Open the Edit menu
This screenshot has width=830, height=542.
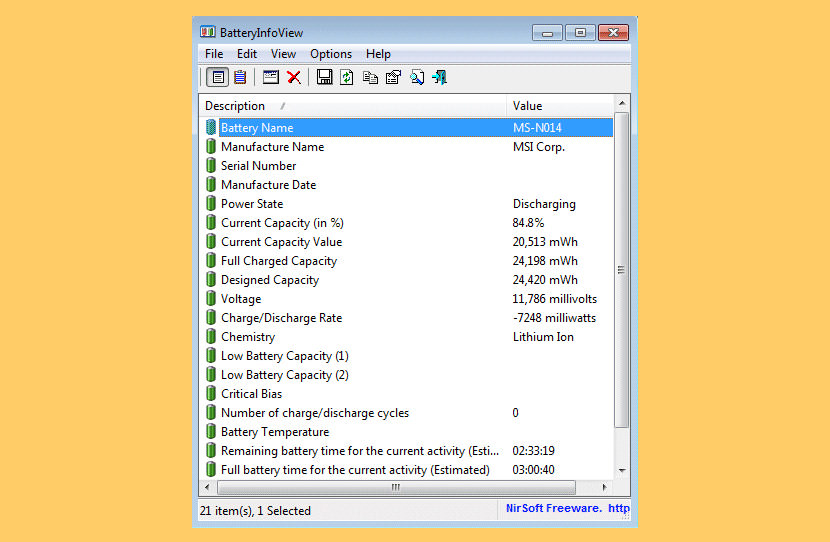pyautogui.click(x=247, y=54)
